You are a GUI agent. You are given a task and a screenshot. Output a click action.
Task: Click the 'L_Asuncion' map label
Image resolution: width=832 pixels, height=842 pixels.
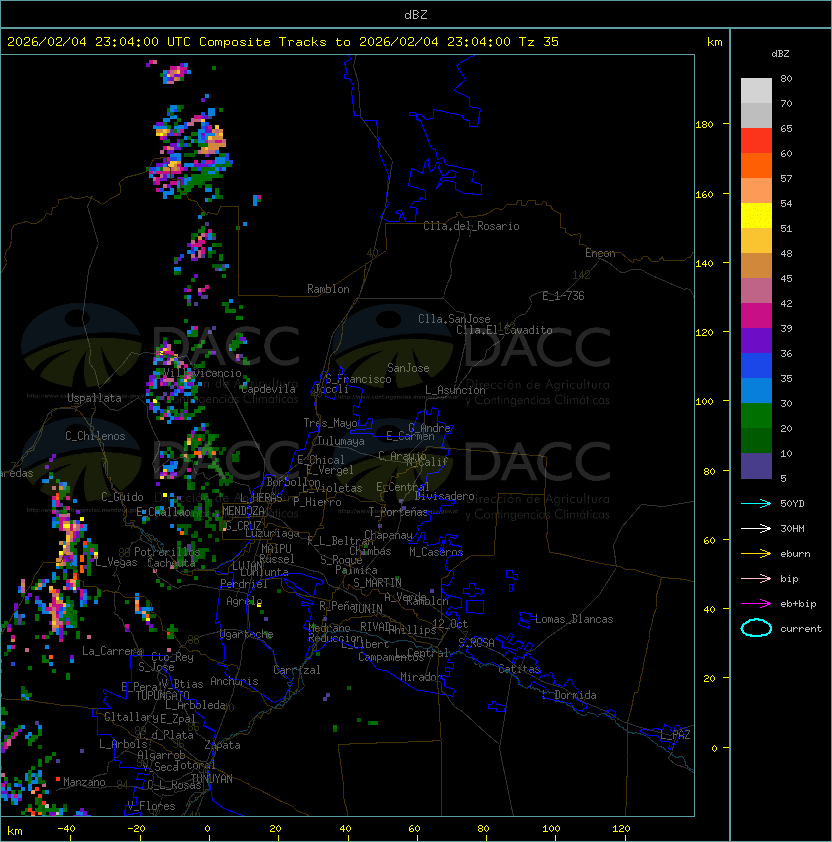click(x=455, y=390)
